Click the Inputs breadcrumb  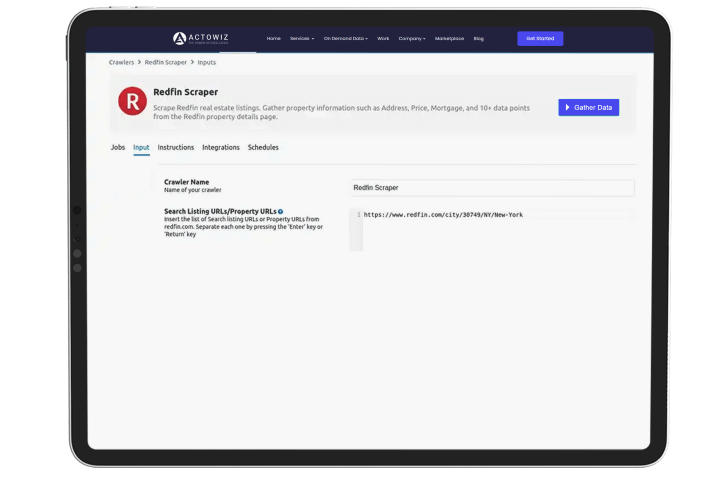206,62
